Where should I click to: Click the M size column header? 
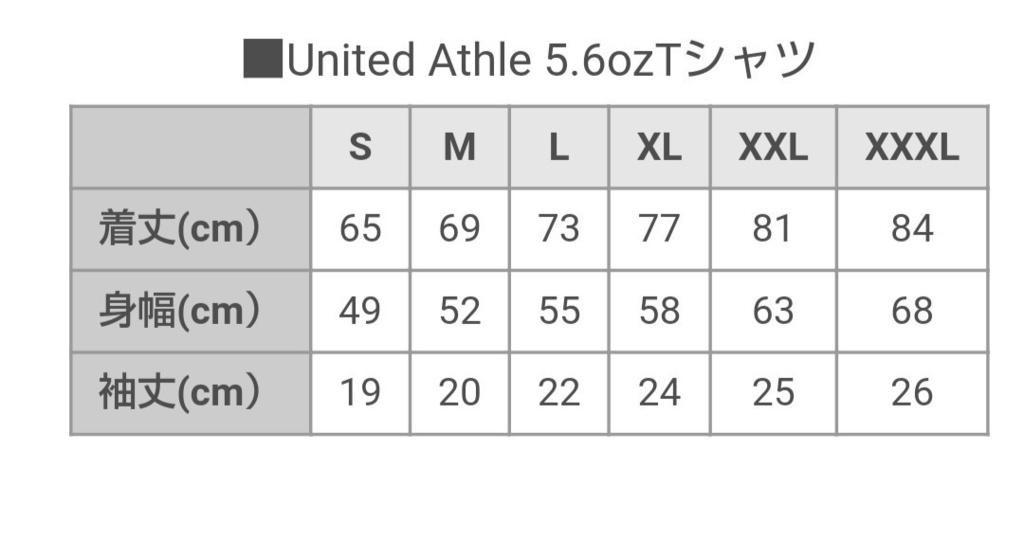459,148
